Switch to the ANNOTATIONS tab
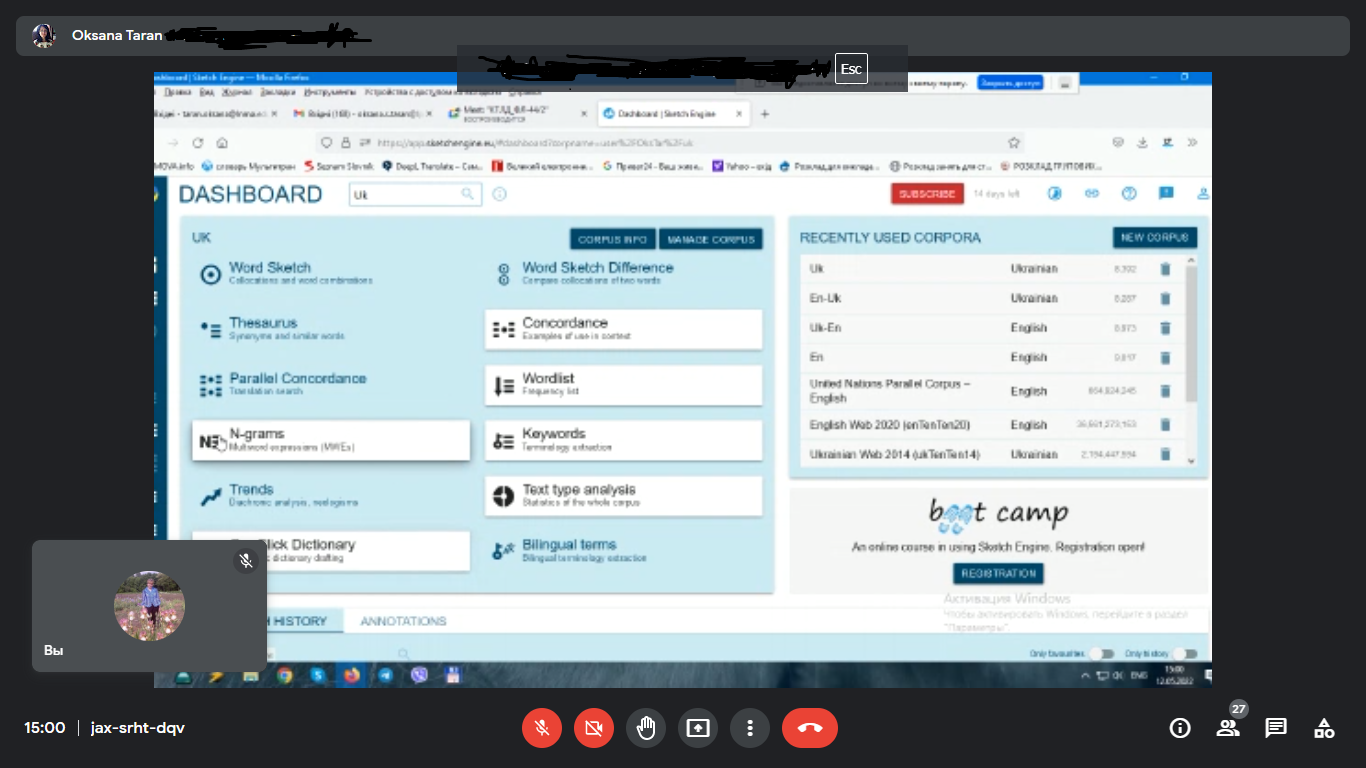The height and width of the screenshot is (768, 1366). 403,621
